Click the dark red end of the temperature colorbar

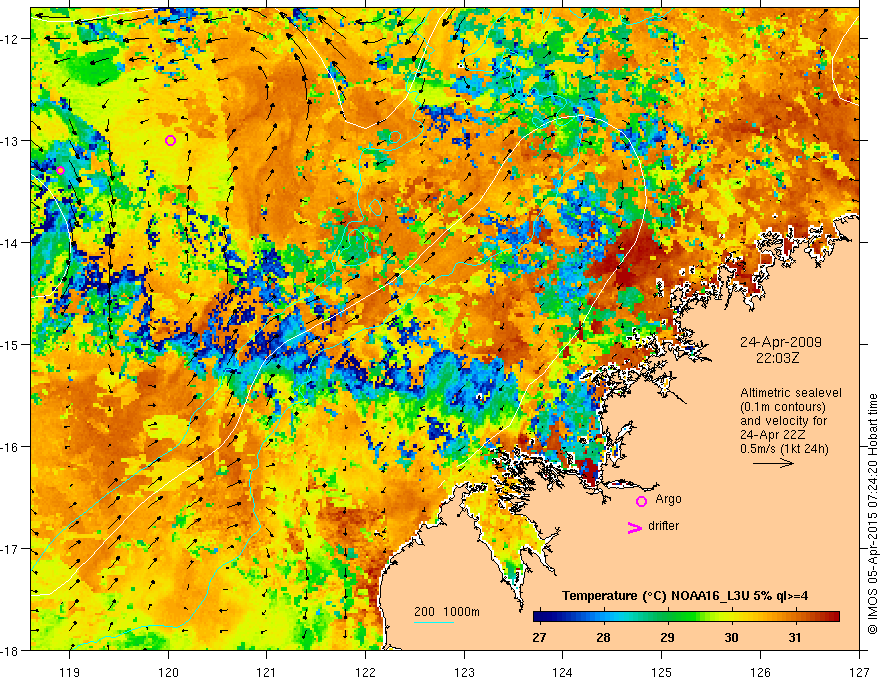pos(833,616)
